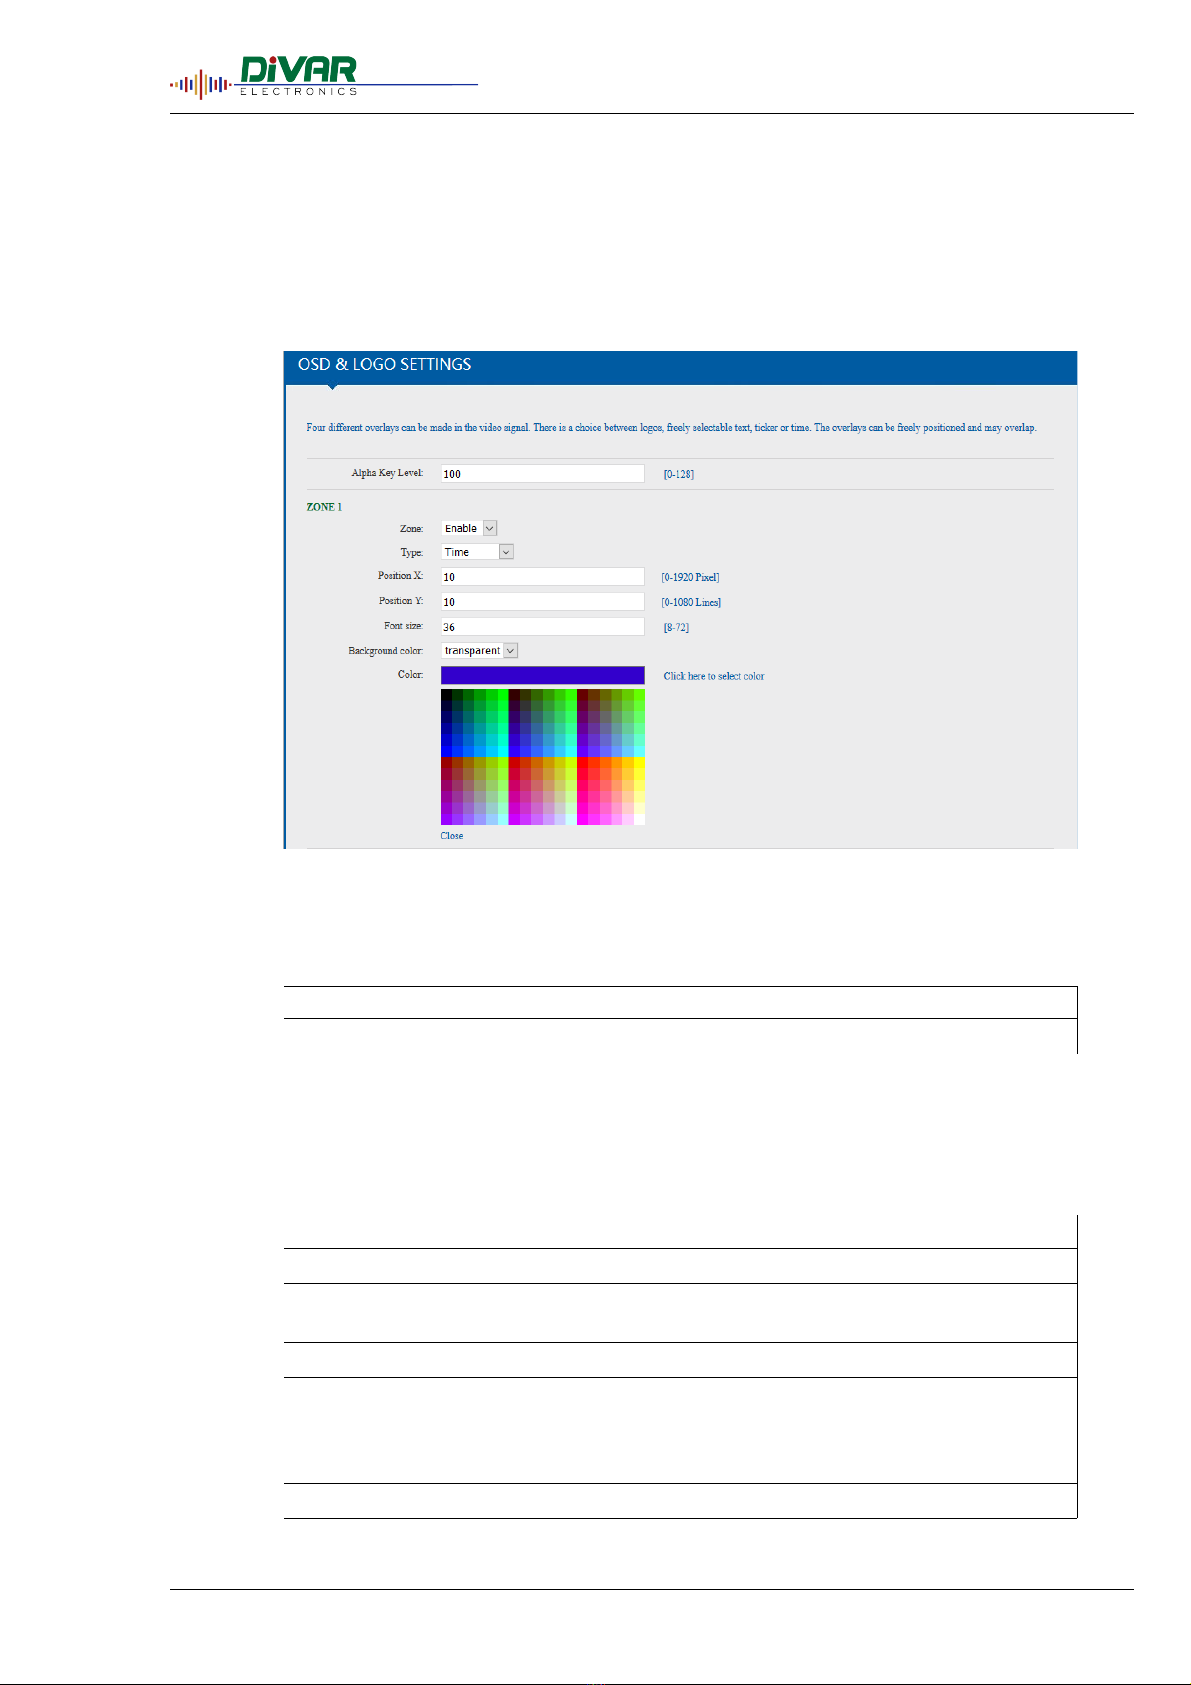Screen dimensions: 1191x1685
Task: Click the Font size input field
Action: click(x=542, y=626)
